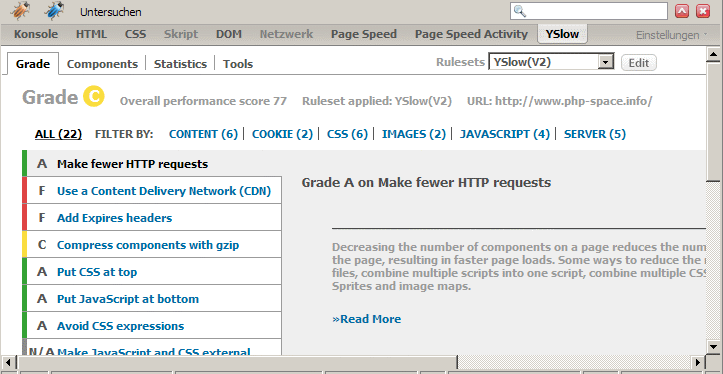The height and width of the screenshot is (374, 723).
Task: Click the horizontal scrollbar right arrow
Action: 698,362
